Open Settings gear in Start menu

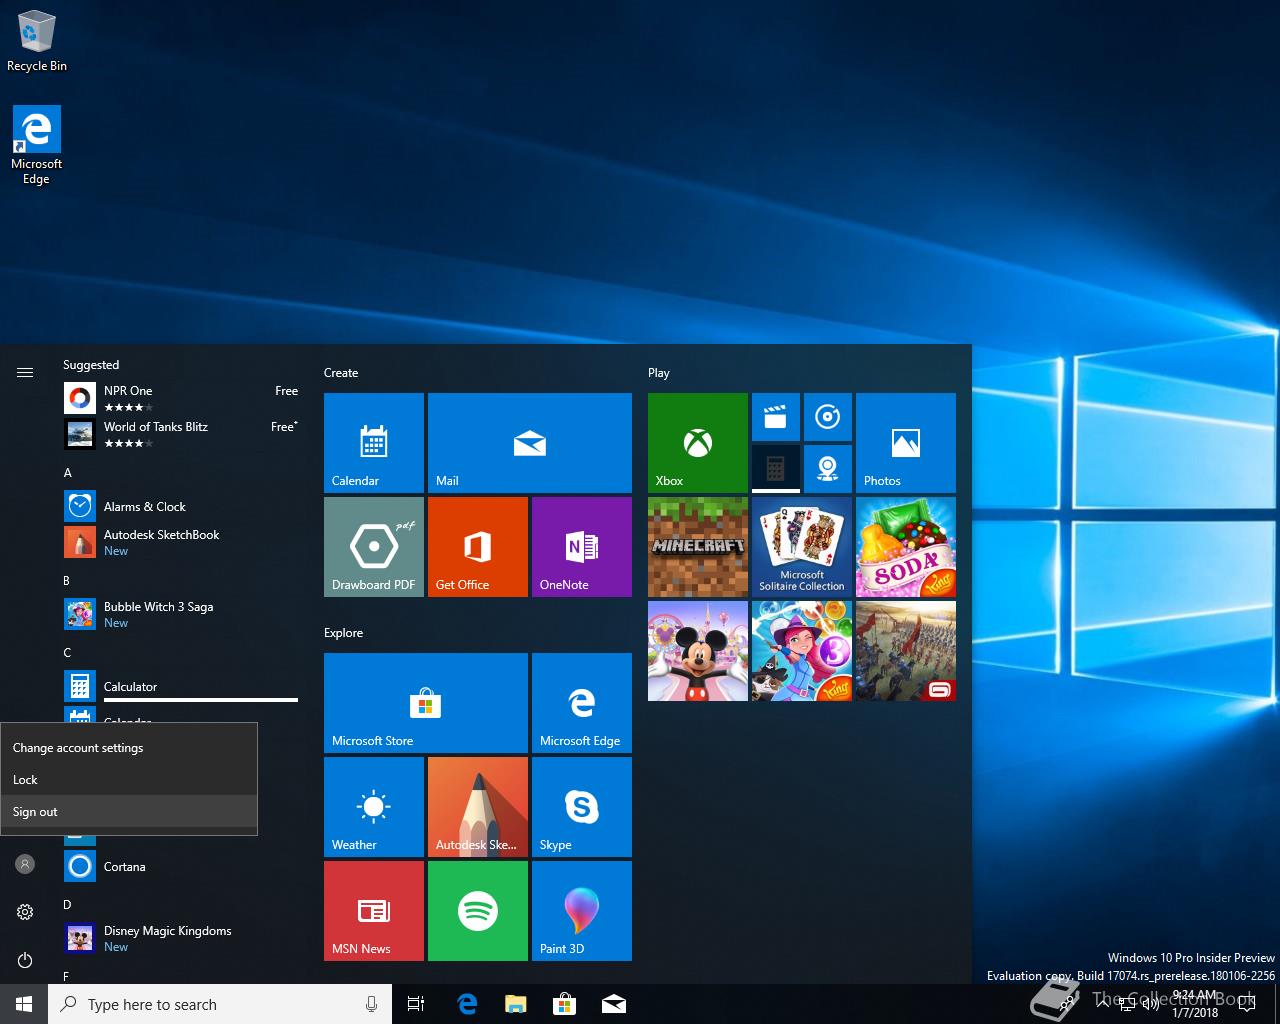[x=25, y=912]
